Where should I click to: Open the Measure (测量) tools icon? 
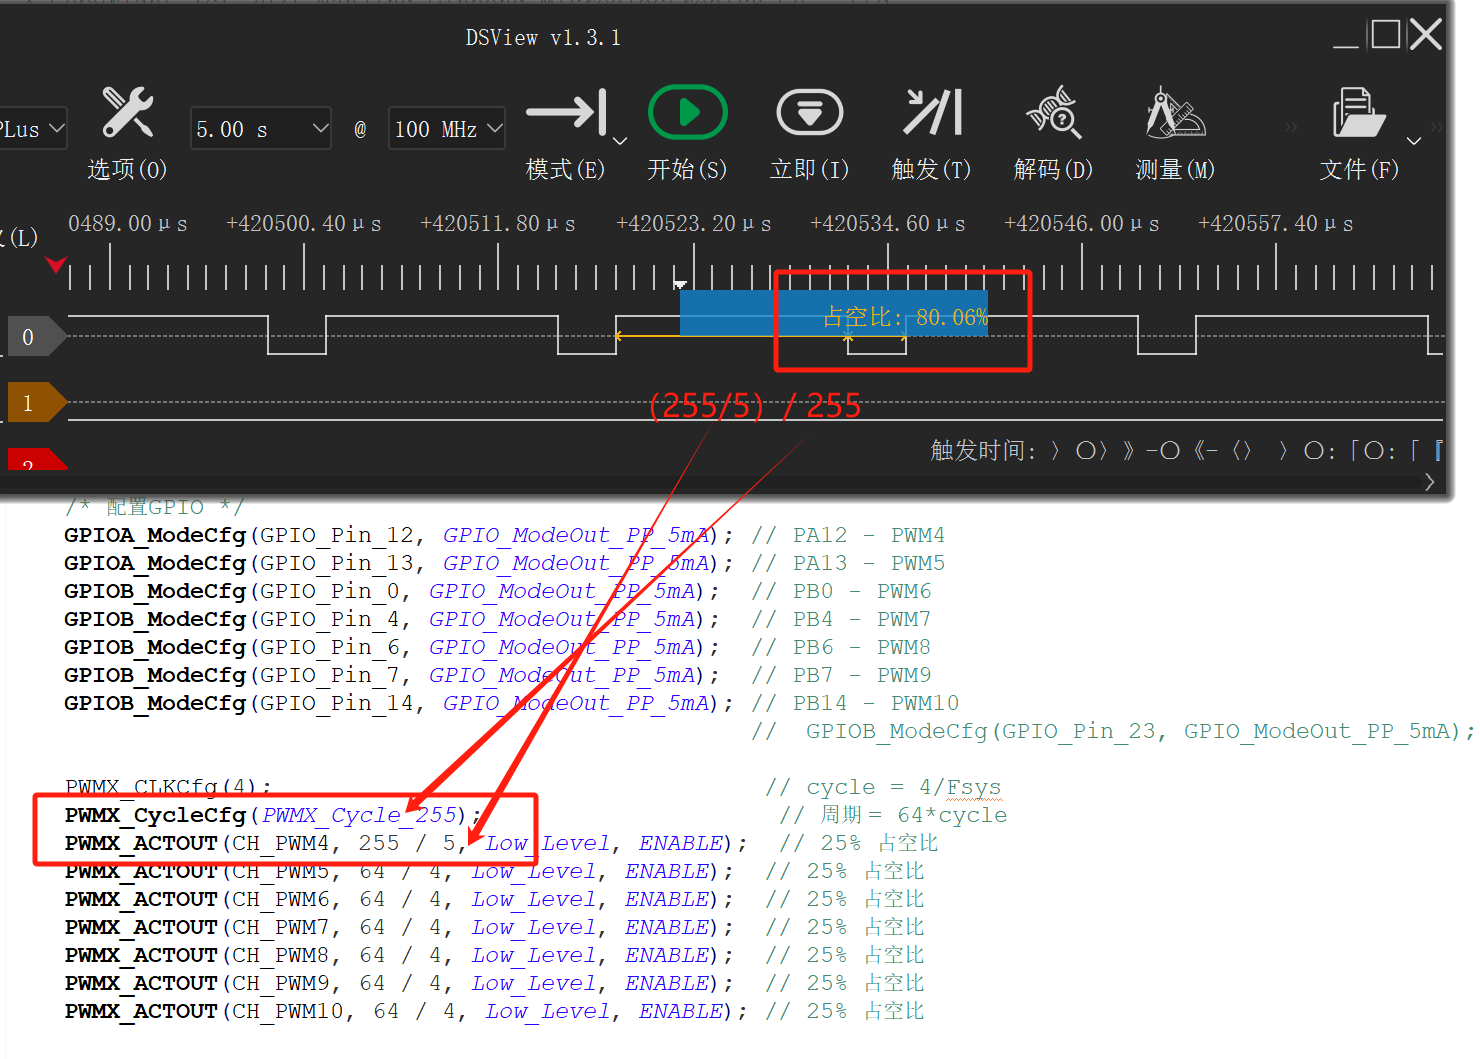click(x=1175, y=112)
